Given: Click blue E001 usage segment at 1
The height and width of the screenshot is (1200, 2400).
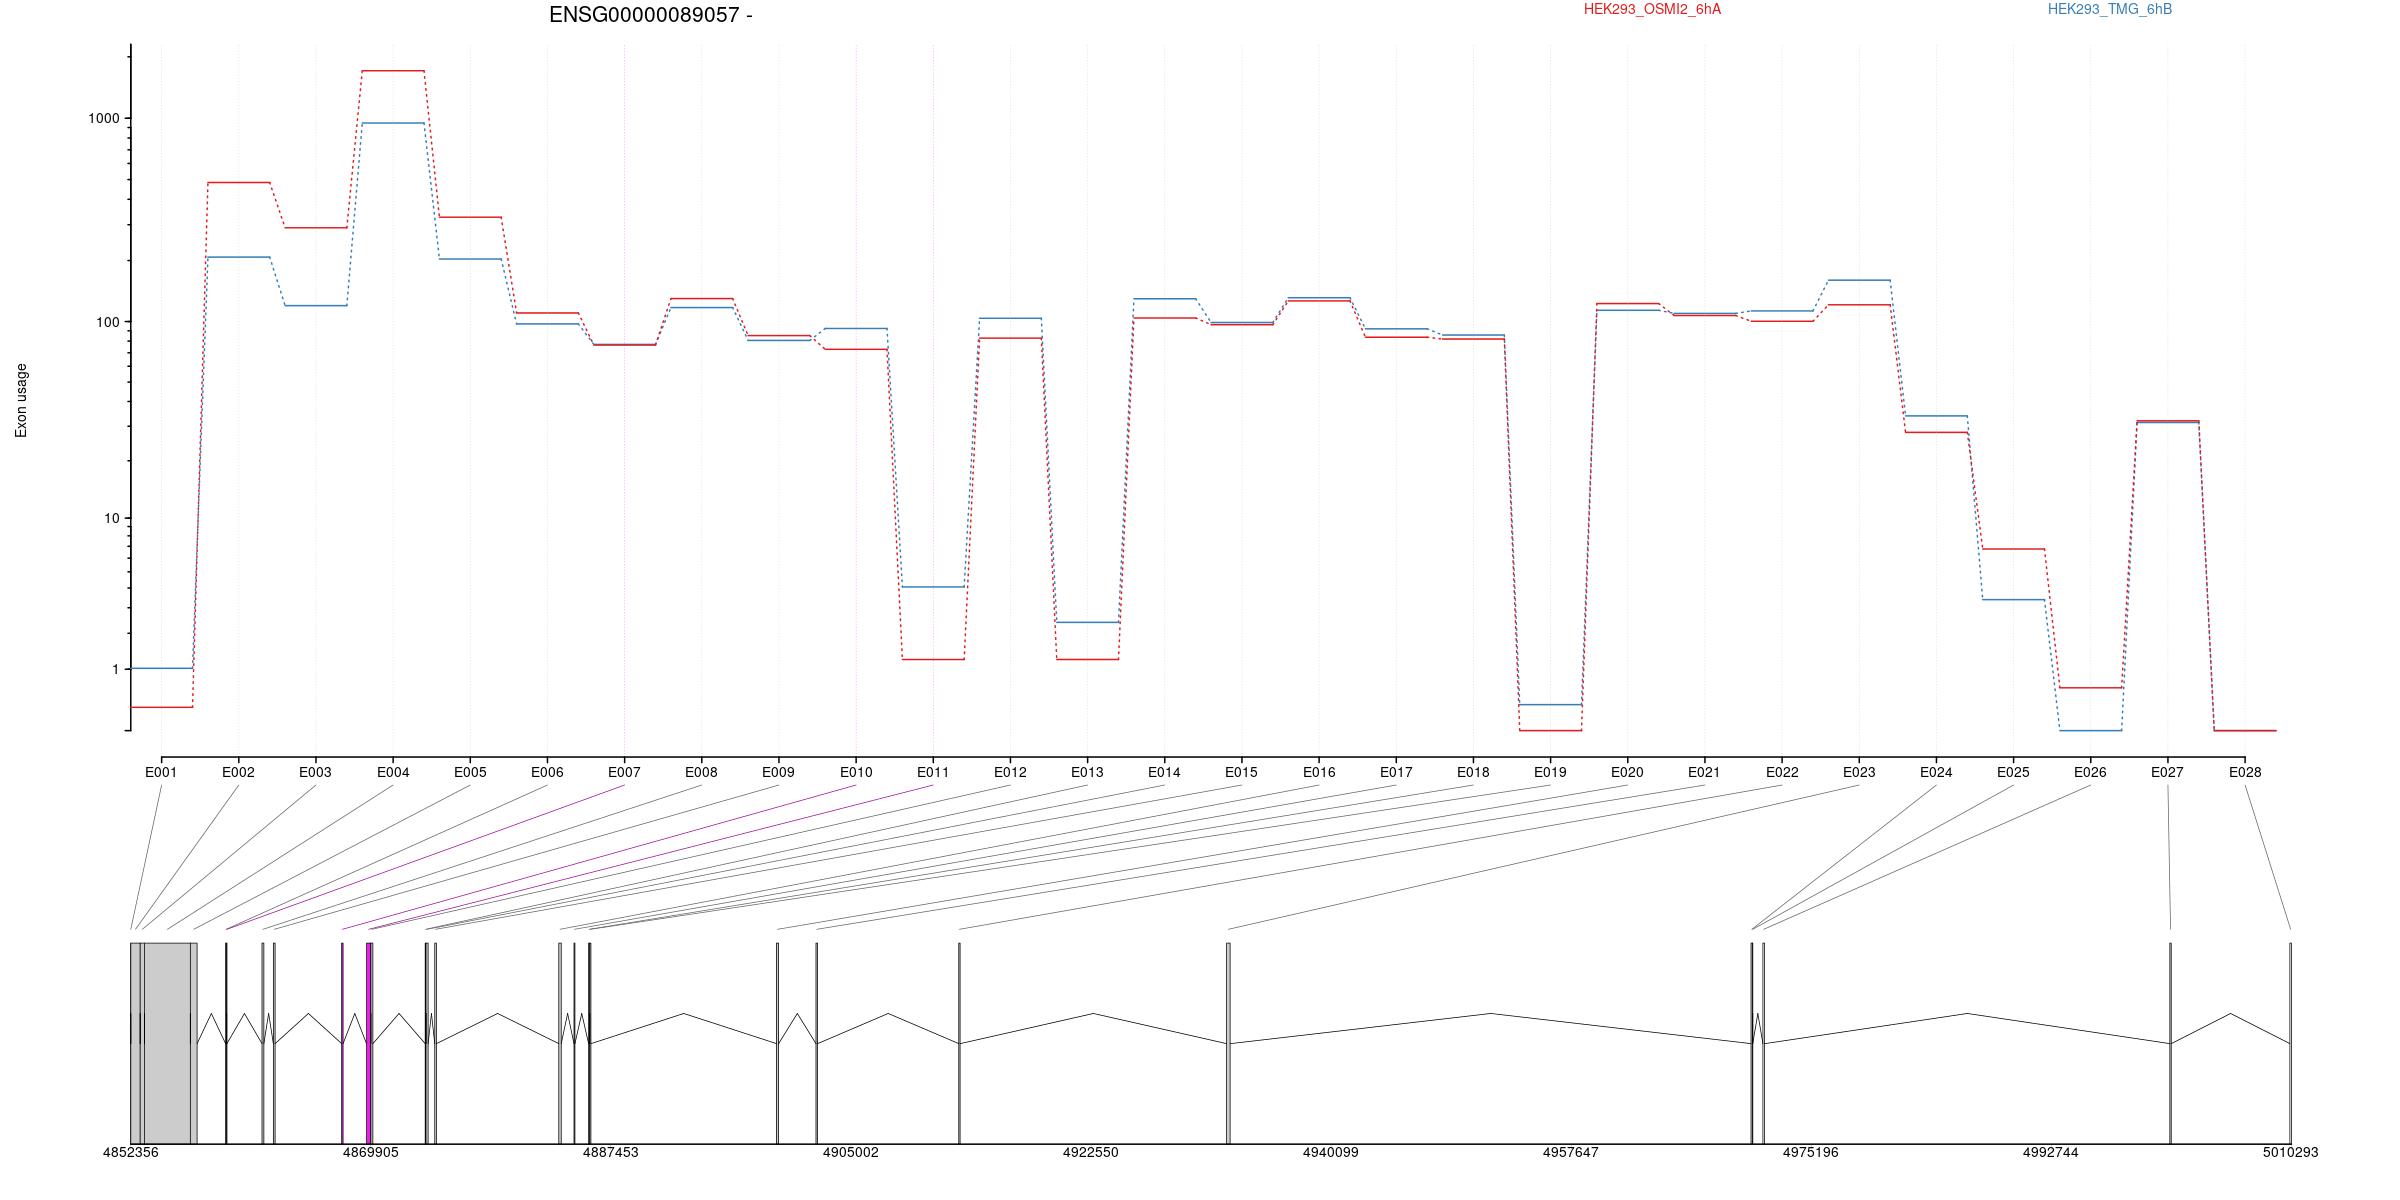Looking at the screenshot, I should [x=161, y=668].
